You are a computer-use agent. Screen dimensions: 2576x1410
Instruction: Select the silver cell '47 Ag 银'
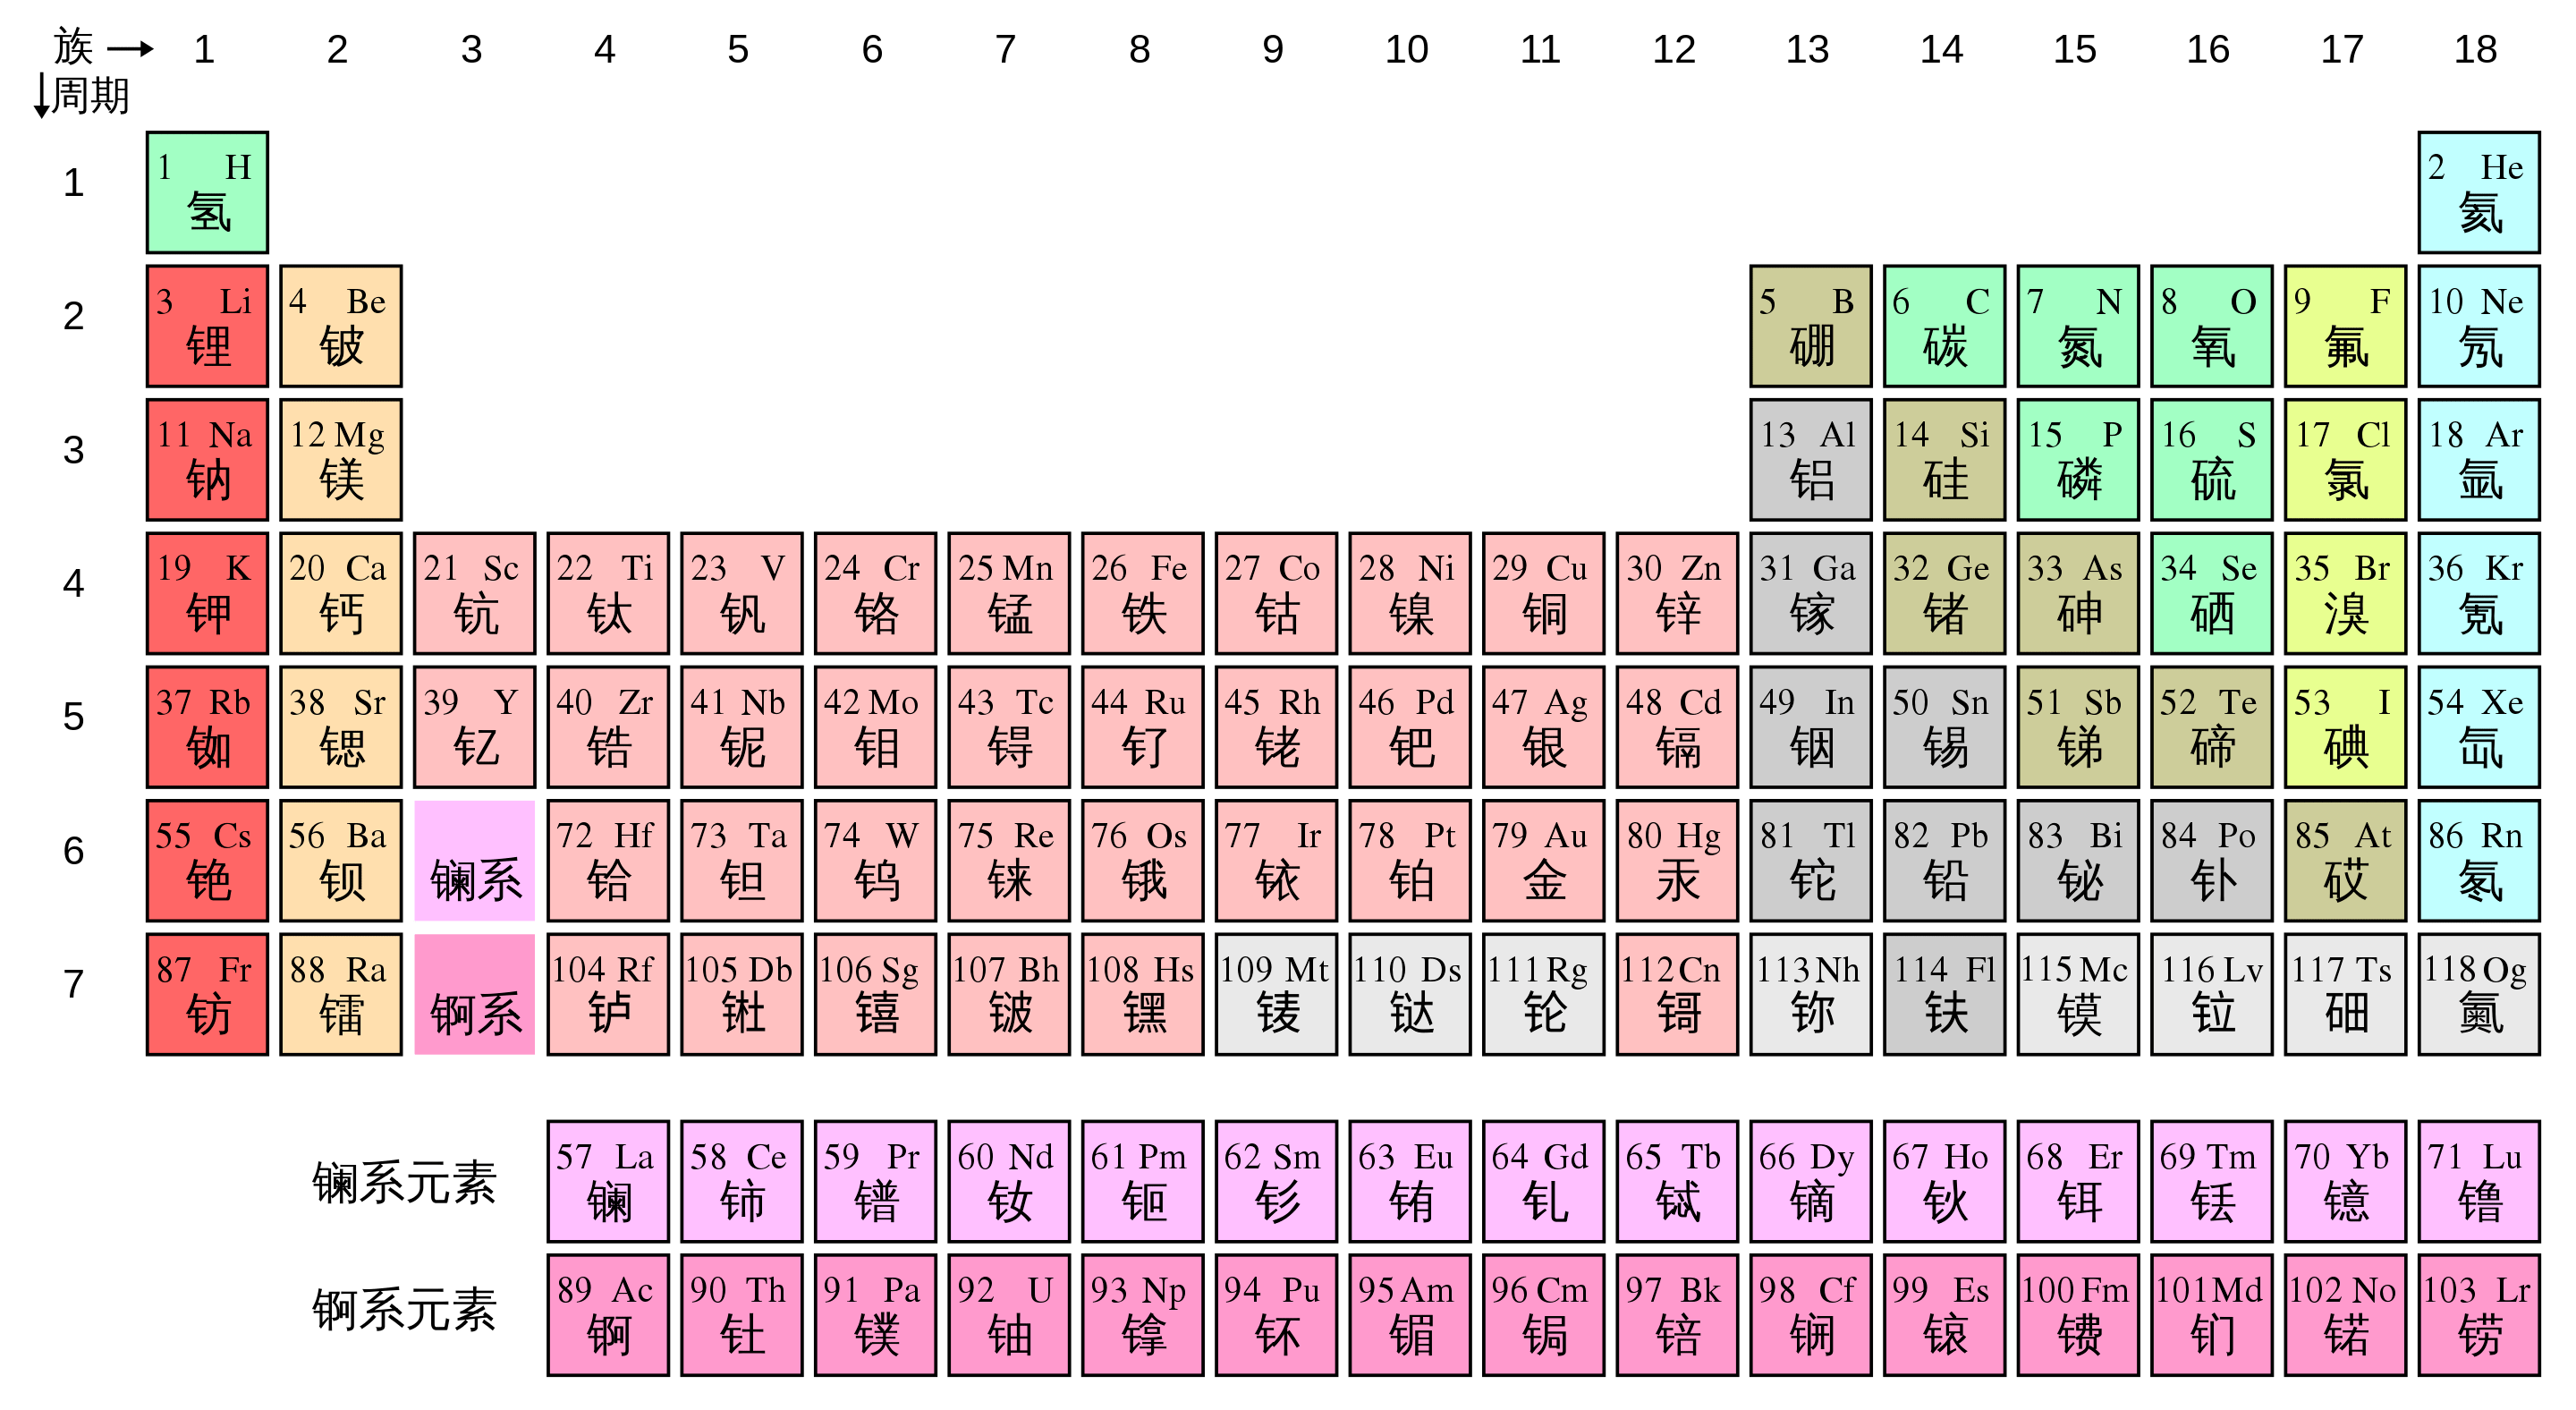coord(1543,727)
